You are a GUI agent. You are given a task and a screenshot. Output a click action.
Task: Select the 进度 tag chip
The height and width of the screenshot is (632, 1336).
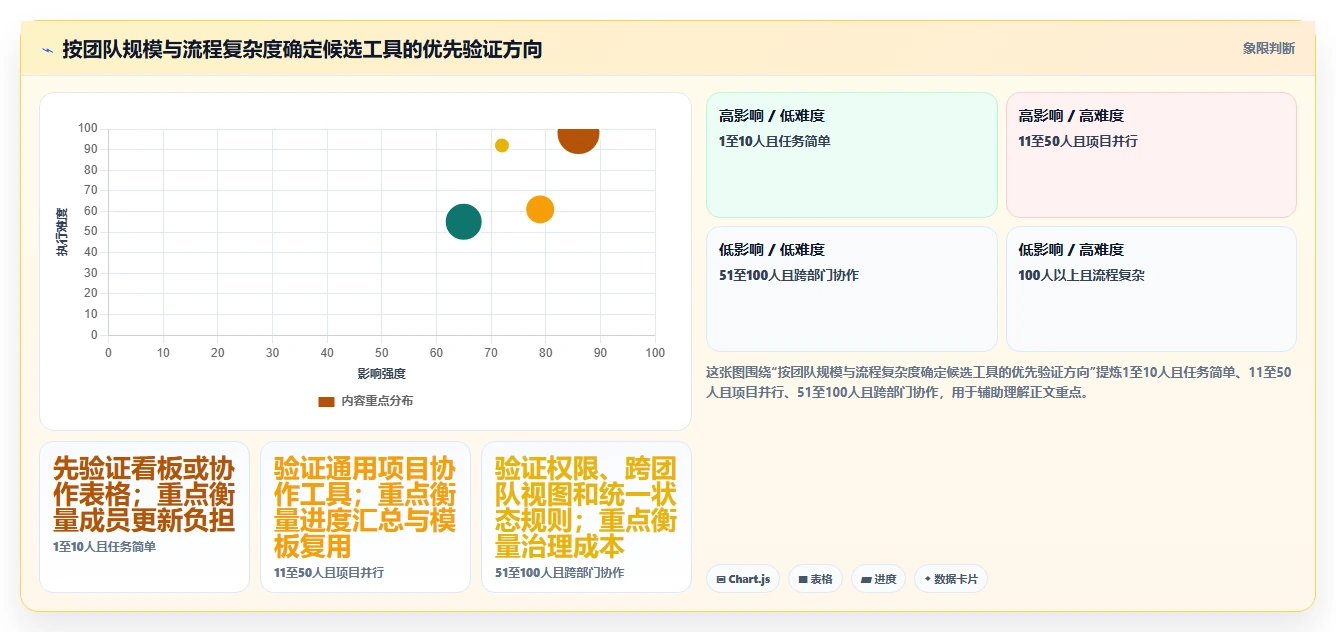pos(879,579)
